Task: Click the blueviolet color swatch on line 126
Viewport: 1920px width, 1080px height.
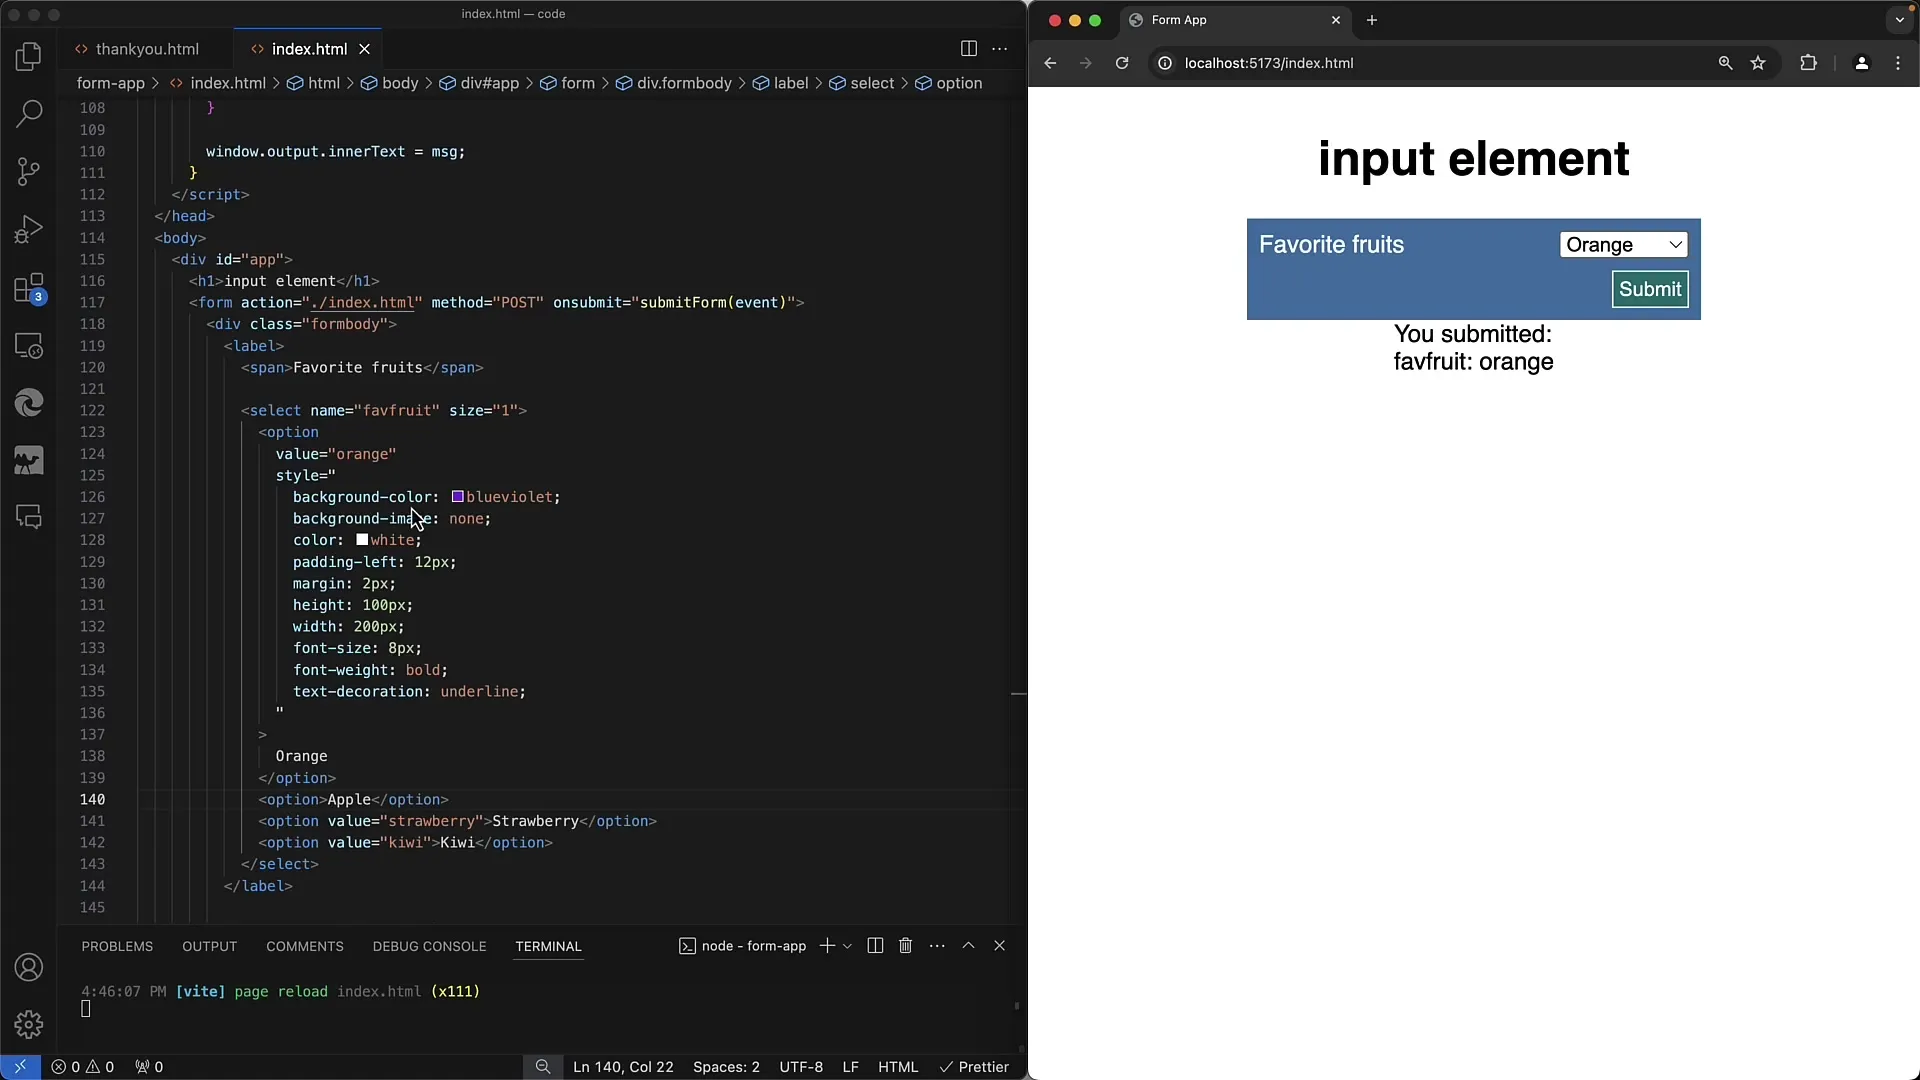Action: 455,496
